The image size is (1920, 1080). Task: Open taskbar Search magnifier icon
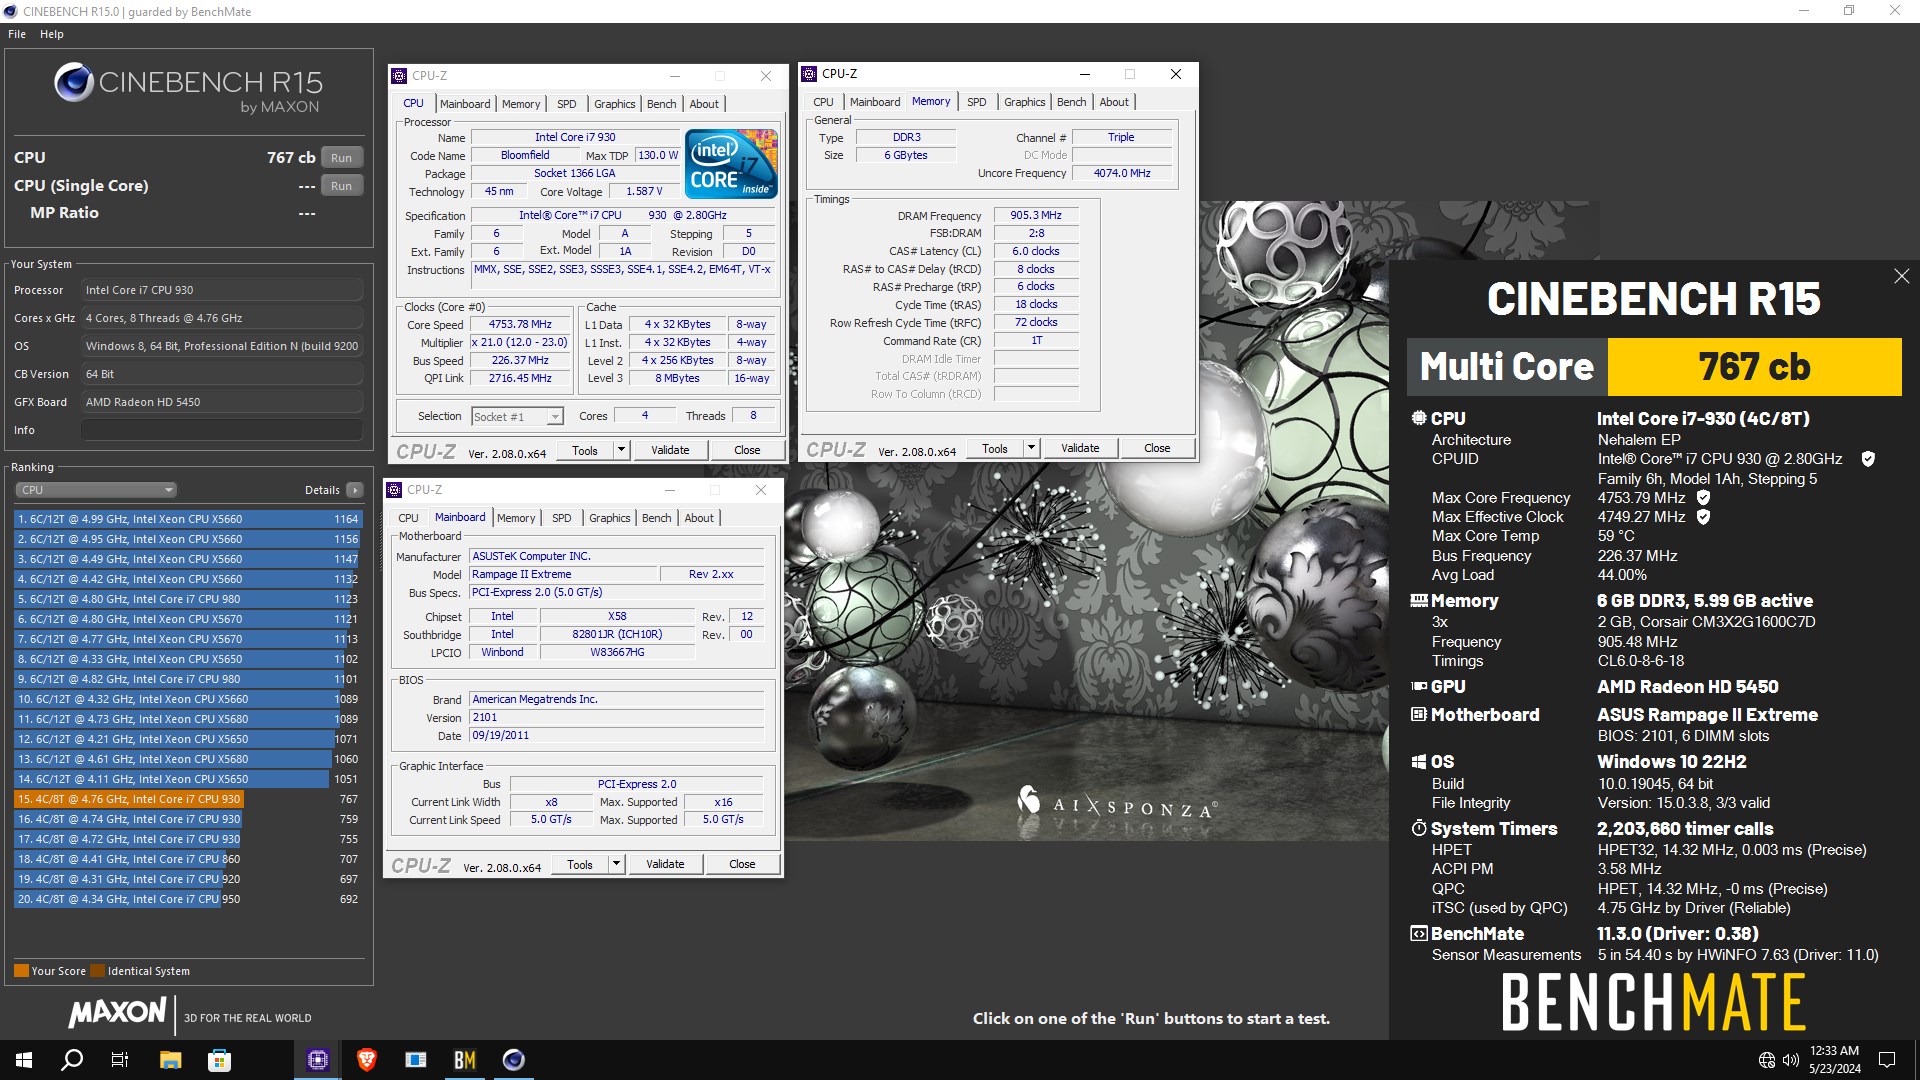click(x=72, y=1060)
